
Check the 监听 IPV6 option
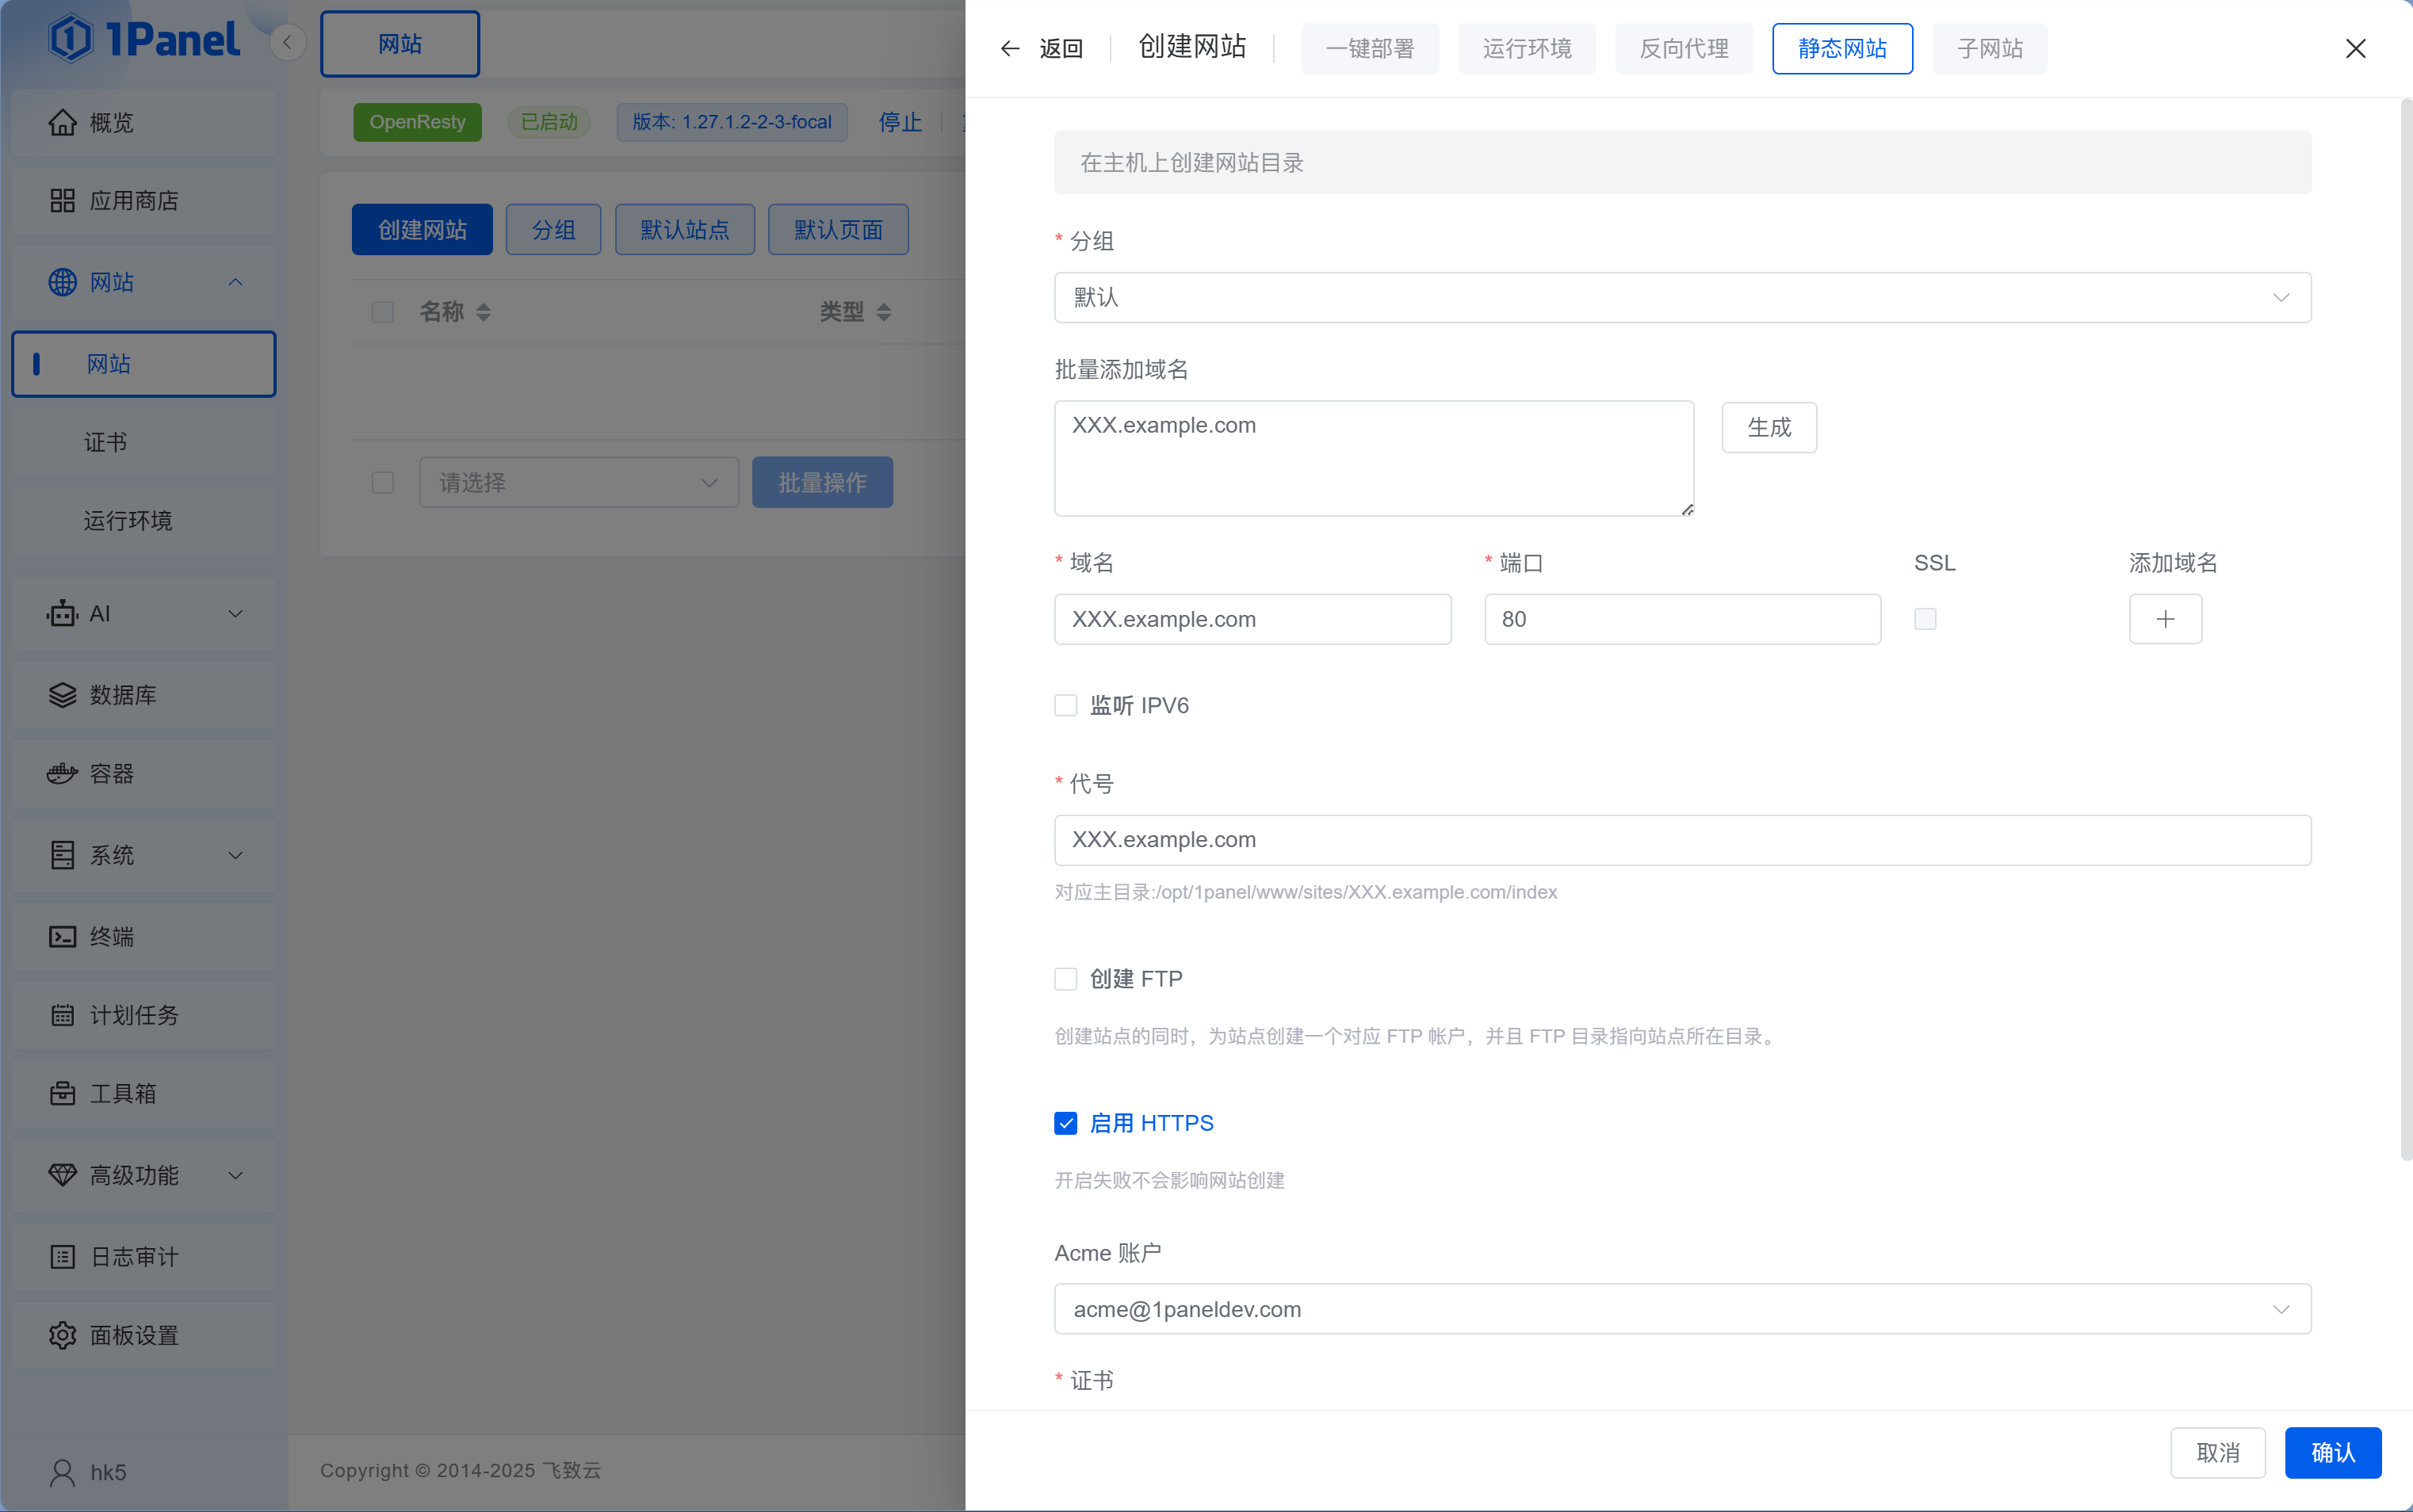click(1064, 705)
